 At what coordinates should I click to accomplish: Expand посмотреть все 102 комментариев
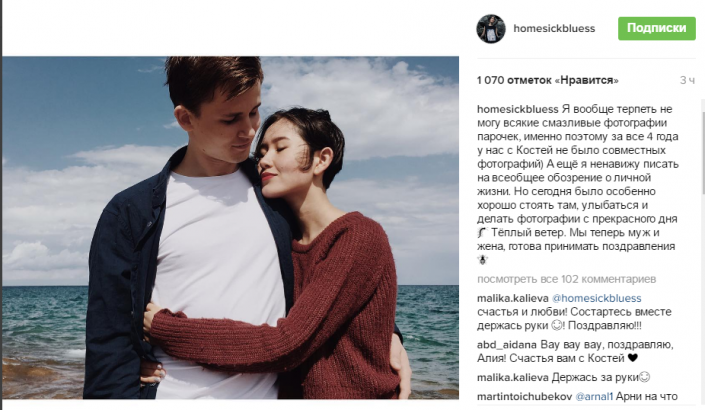[x=567, y=279]
